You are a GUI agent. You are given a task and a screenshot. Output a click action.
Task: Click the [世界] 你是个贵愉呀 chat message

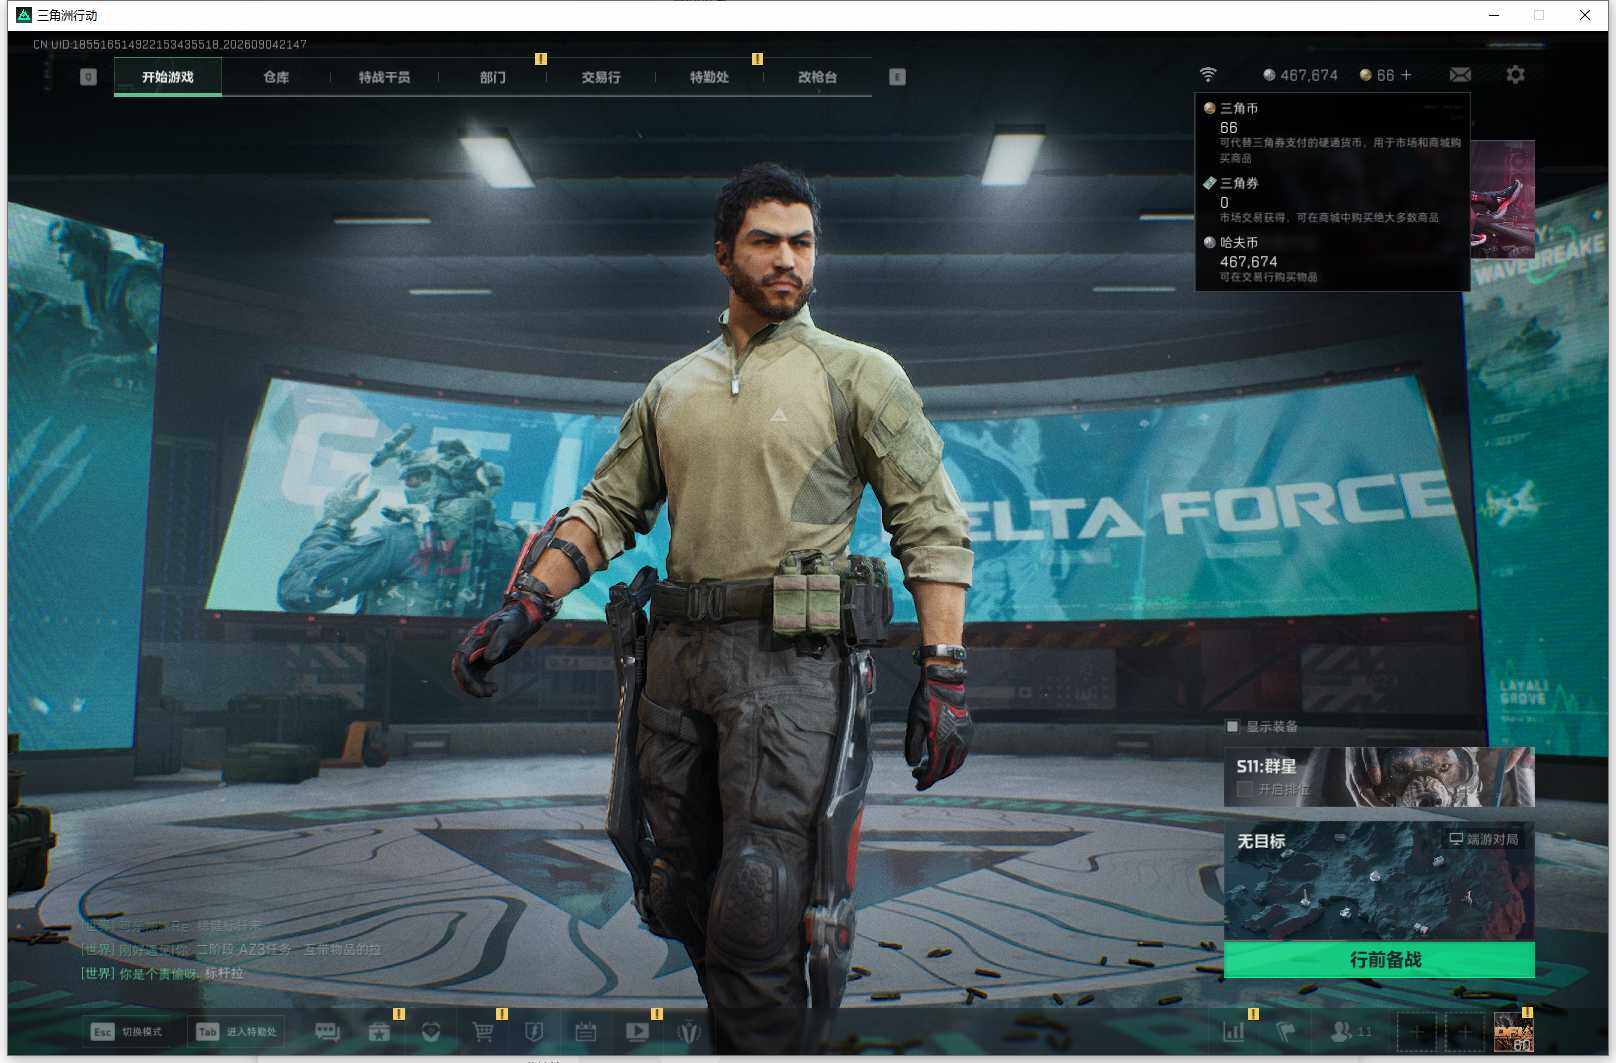tap(162, 973)
